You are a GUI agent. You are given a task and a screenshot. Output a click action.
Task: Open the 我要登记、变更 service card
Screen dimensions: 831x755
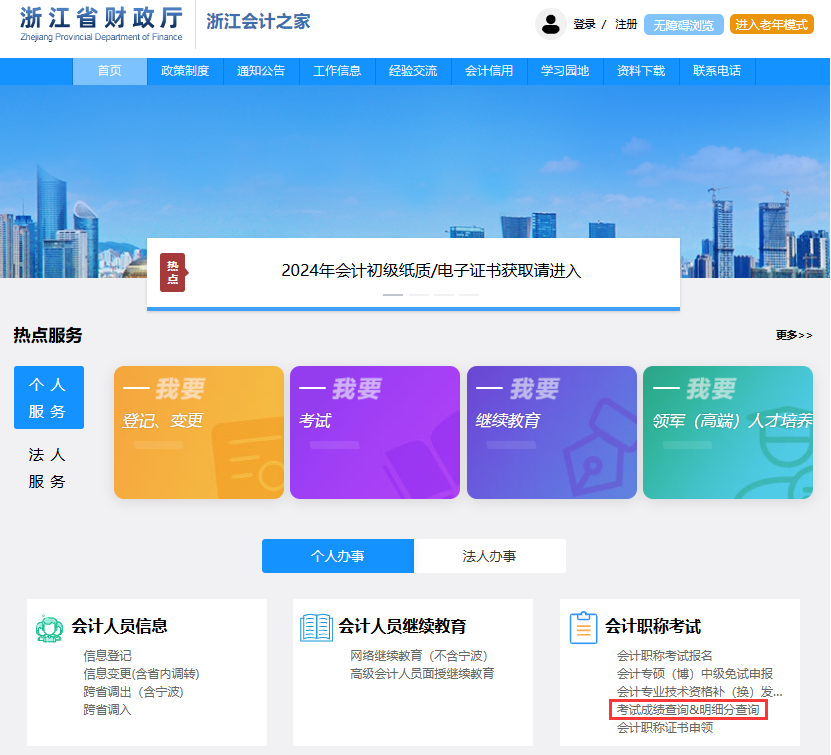coord(198,432)
